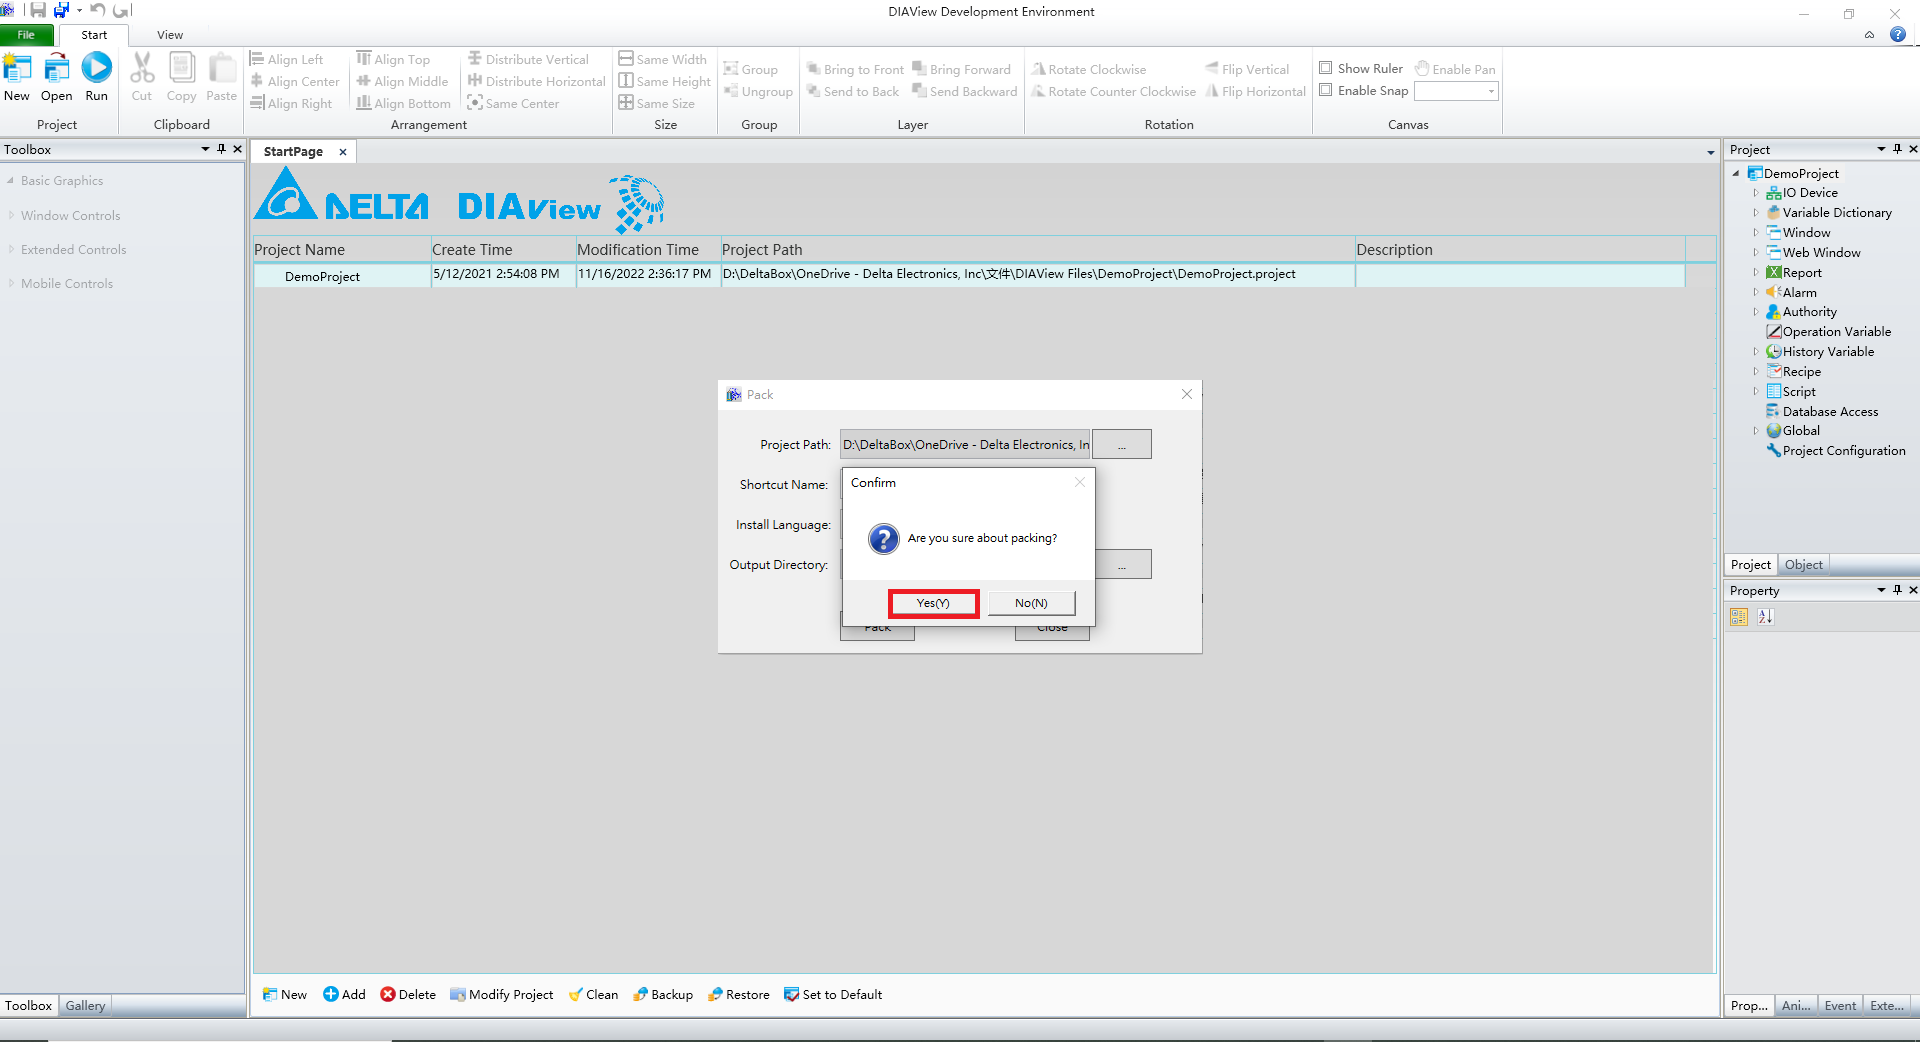1920x1042 pixels.
Task: Click Add project button at bottom
Action: coord(344,994)
